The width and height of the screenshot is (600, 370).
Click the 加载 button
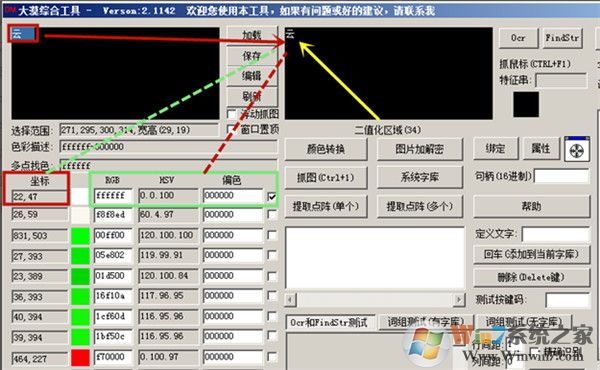[252, 35]
